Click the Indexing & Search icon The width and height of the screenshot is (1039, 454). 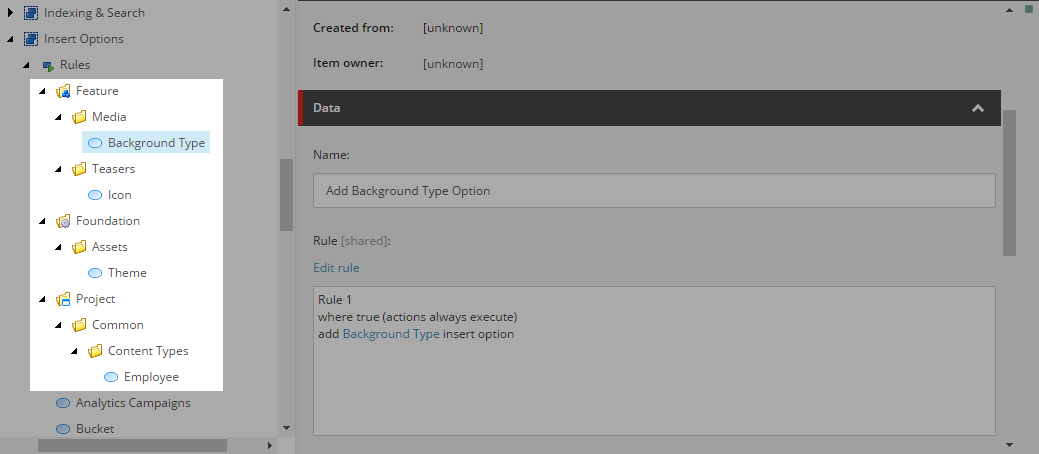[30, 13]
